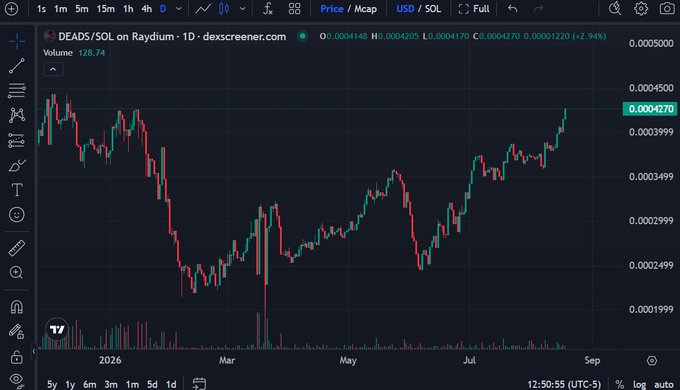The width and height of the screenshot is (680, 390).
Task: Select the text annotation tool
Action: tap(17, 190)
